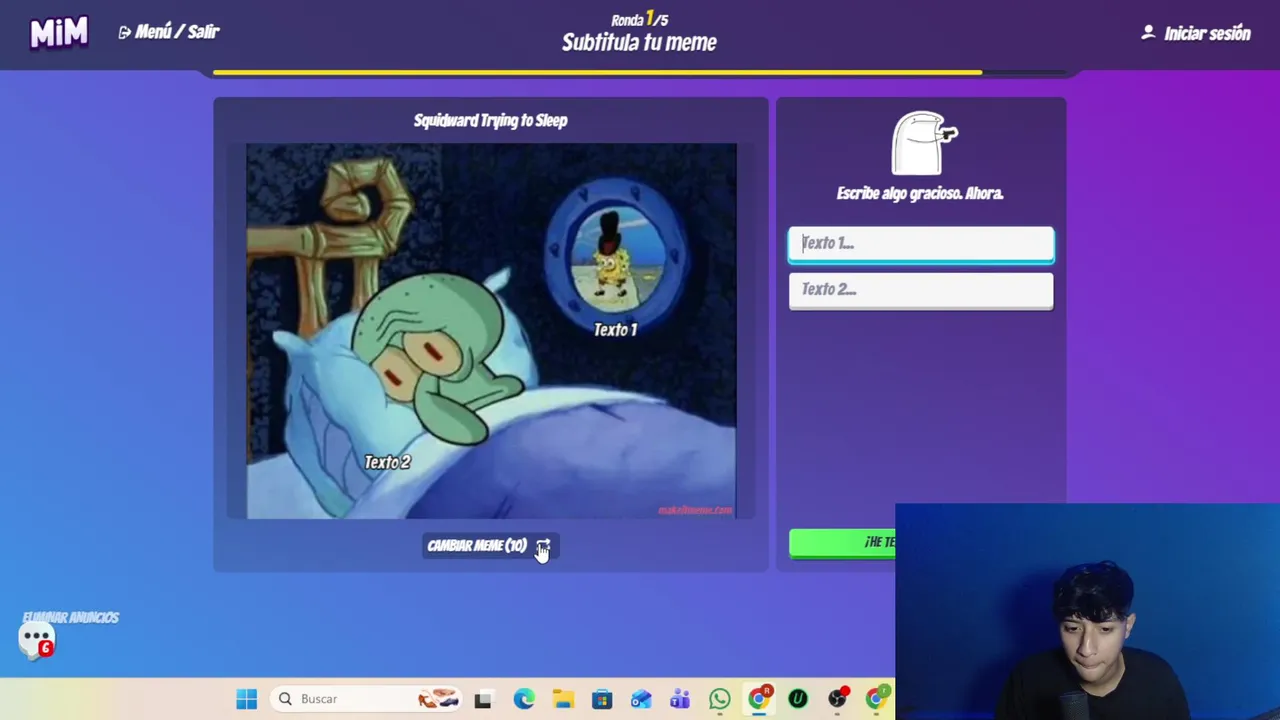Open Microsoft Store from the taskbar
1280x720 pixels.
click(x=602, y=699)
